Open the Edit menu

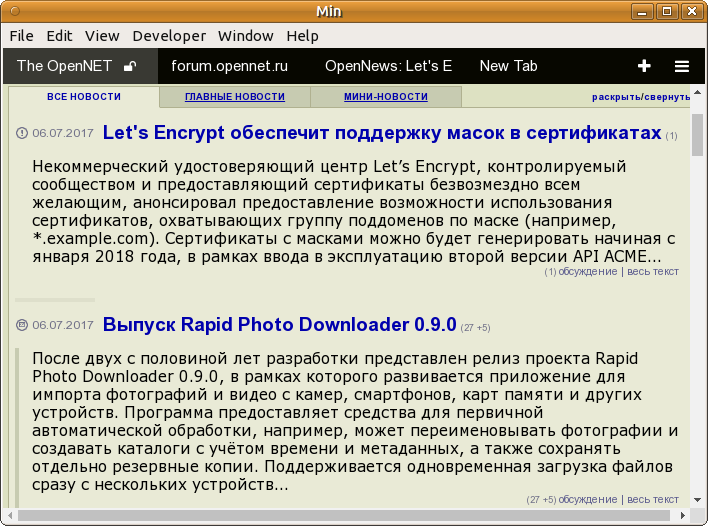(59, 36)
